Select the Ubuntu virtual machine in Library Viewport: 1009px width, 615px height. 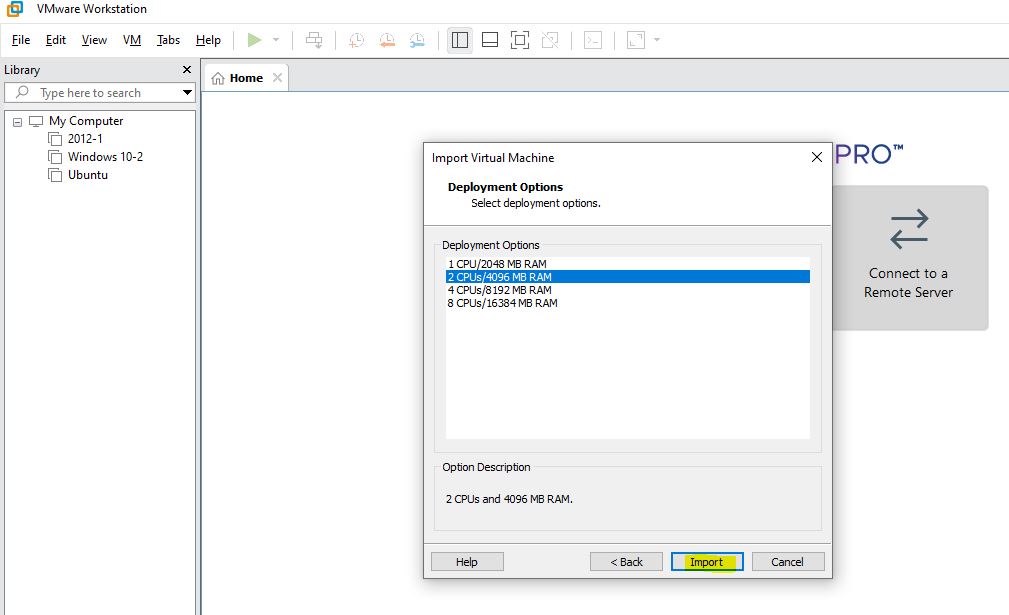coord(87,175)
